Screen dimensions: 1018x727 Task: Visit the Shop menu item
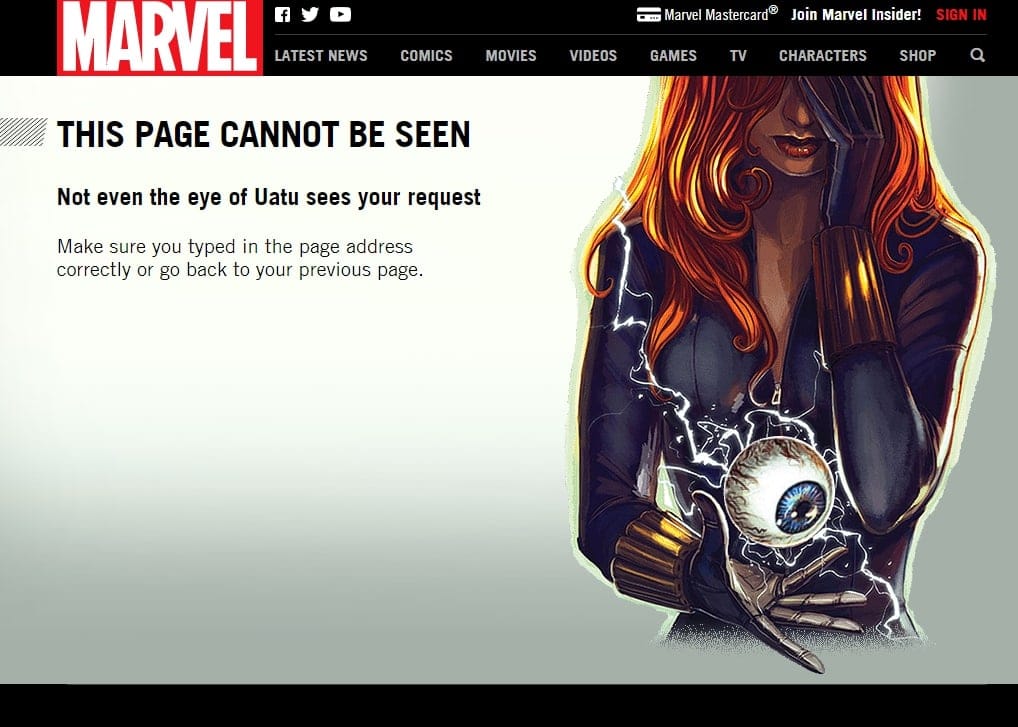tap(917, 56)
